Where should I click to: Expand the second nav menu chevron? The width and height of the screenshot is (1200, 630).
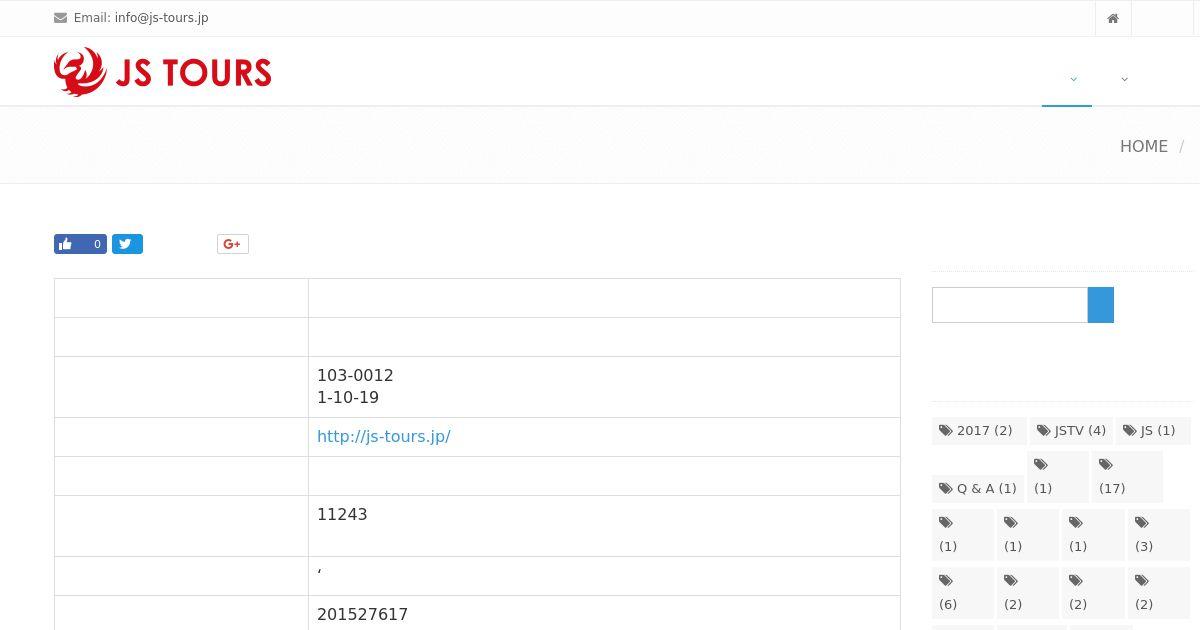coord(1124,79)
